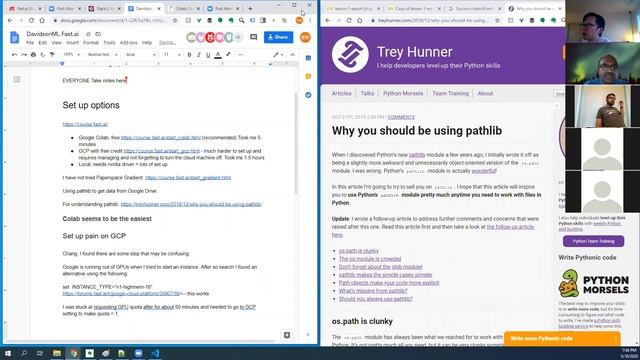Viewport: 640px width, 360px height.
Task: Open the View menu in Docs
Action: click(x=56, y=43)
